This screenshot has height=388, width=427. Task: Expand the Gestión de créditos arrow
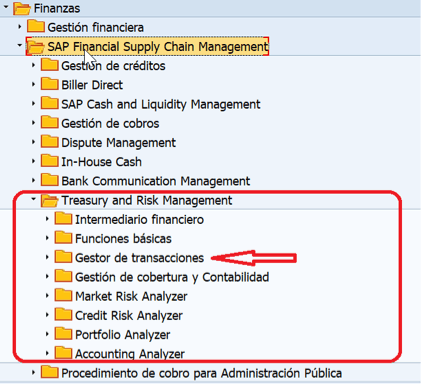pyautogui.click(x=33, y=65)
